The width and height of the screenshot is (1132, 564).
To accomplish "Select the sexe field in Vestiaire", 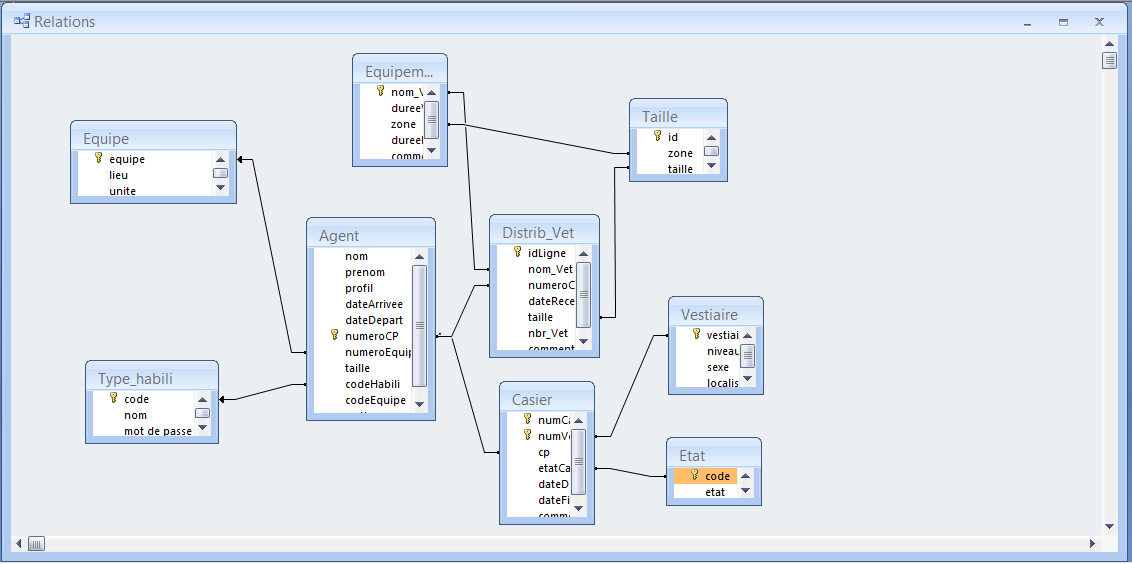I will pos(718,367).
